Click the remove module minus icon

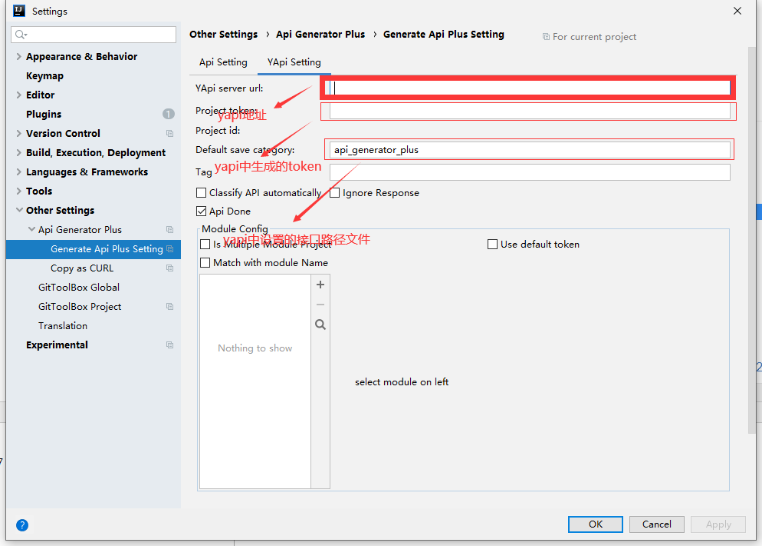320,305
